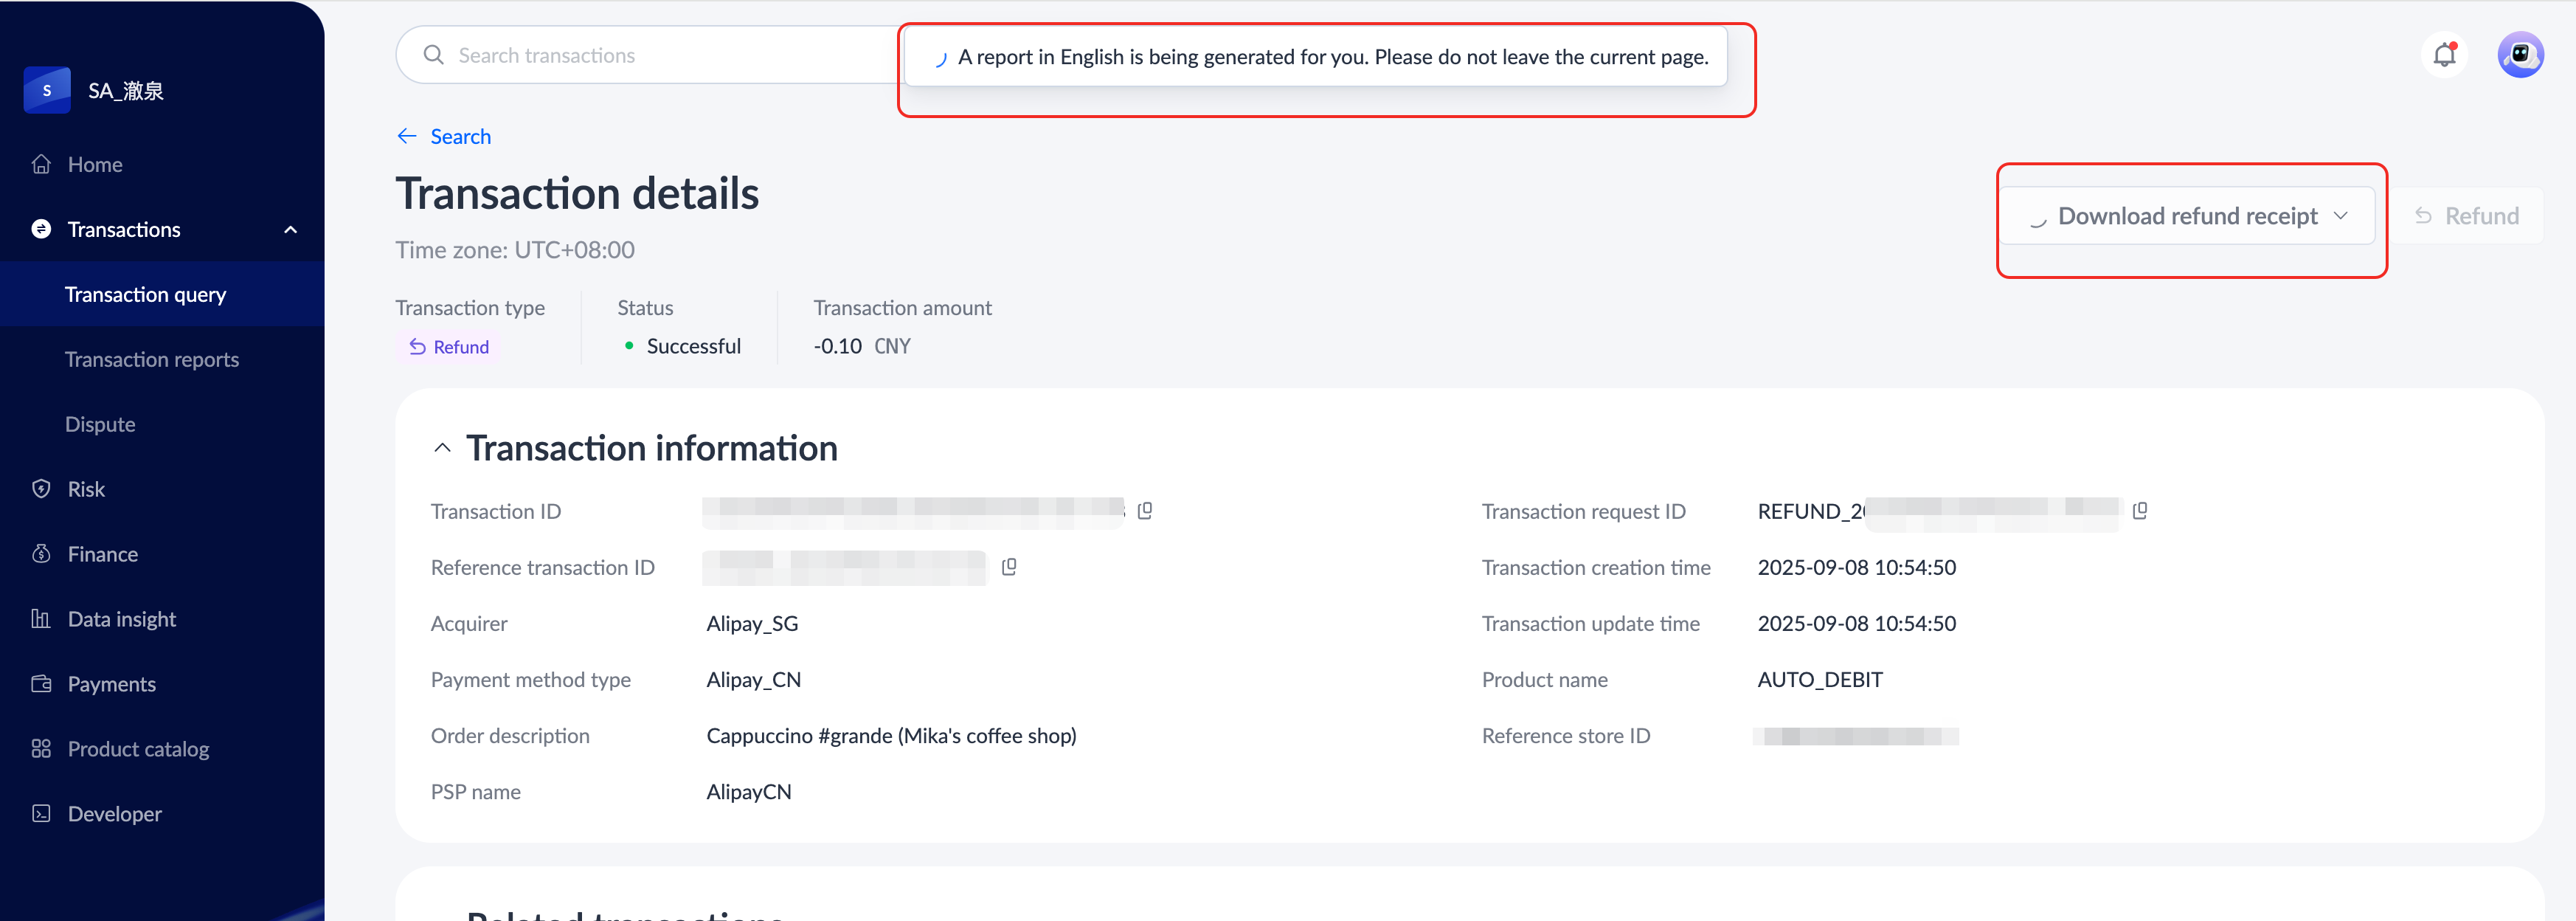Copy the Reference transaction ID
The height and width of the screenshot is (921, 2576).
pyautogui.click(x=1009, y=567)
